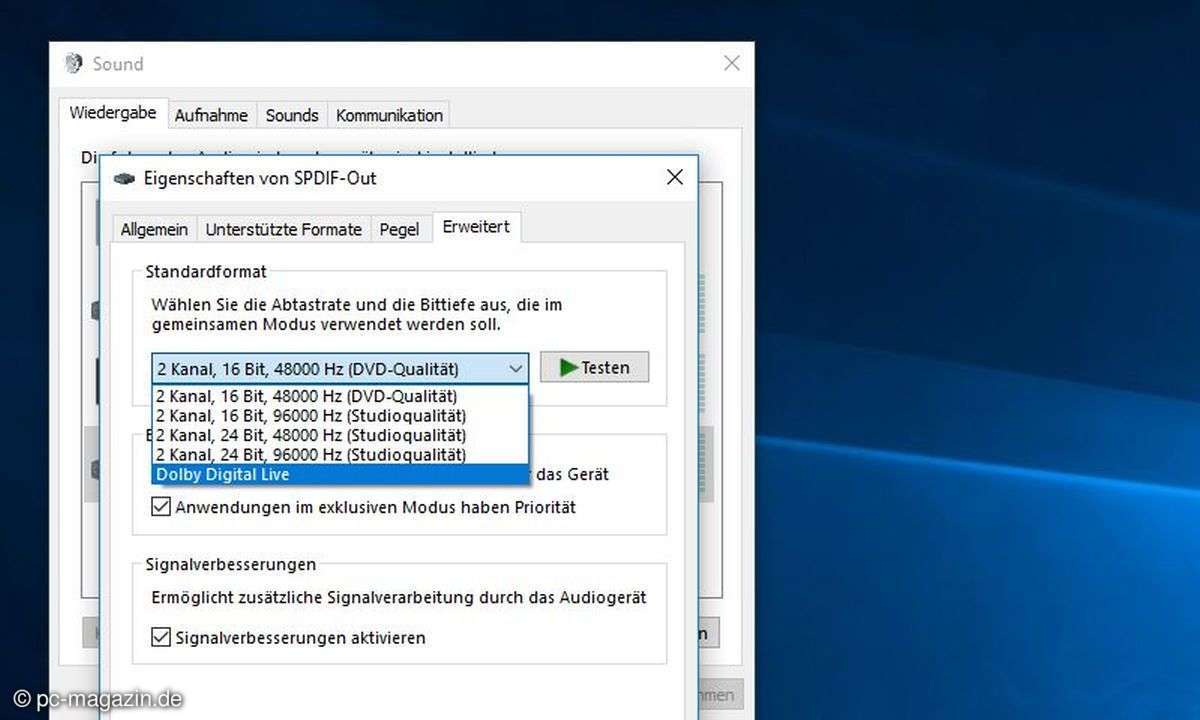1200x720 pixels.
Task: Close the Sound window
Action: click(732, 63)
